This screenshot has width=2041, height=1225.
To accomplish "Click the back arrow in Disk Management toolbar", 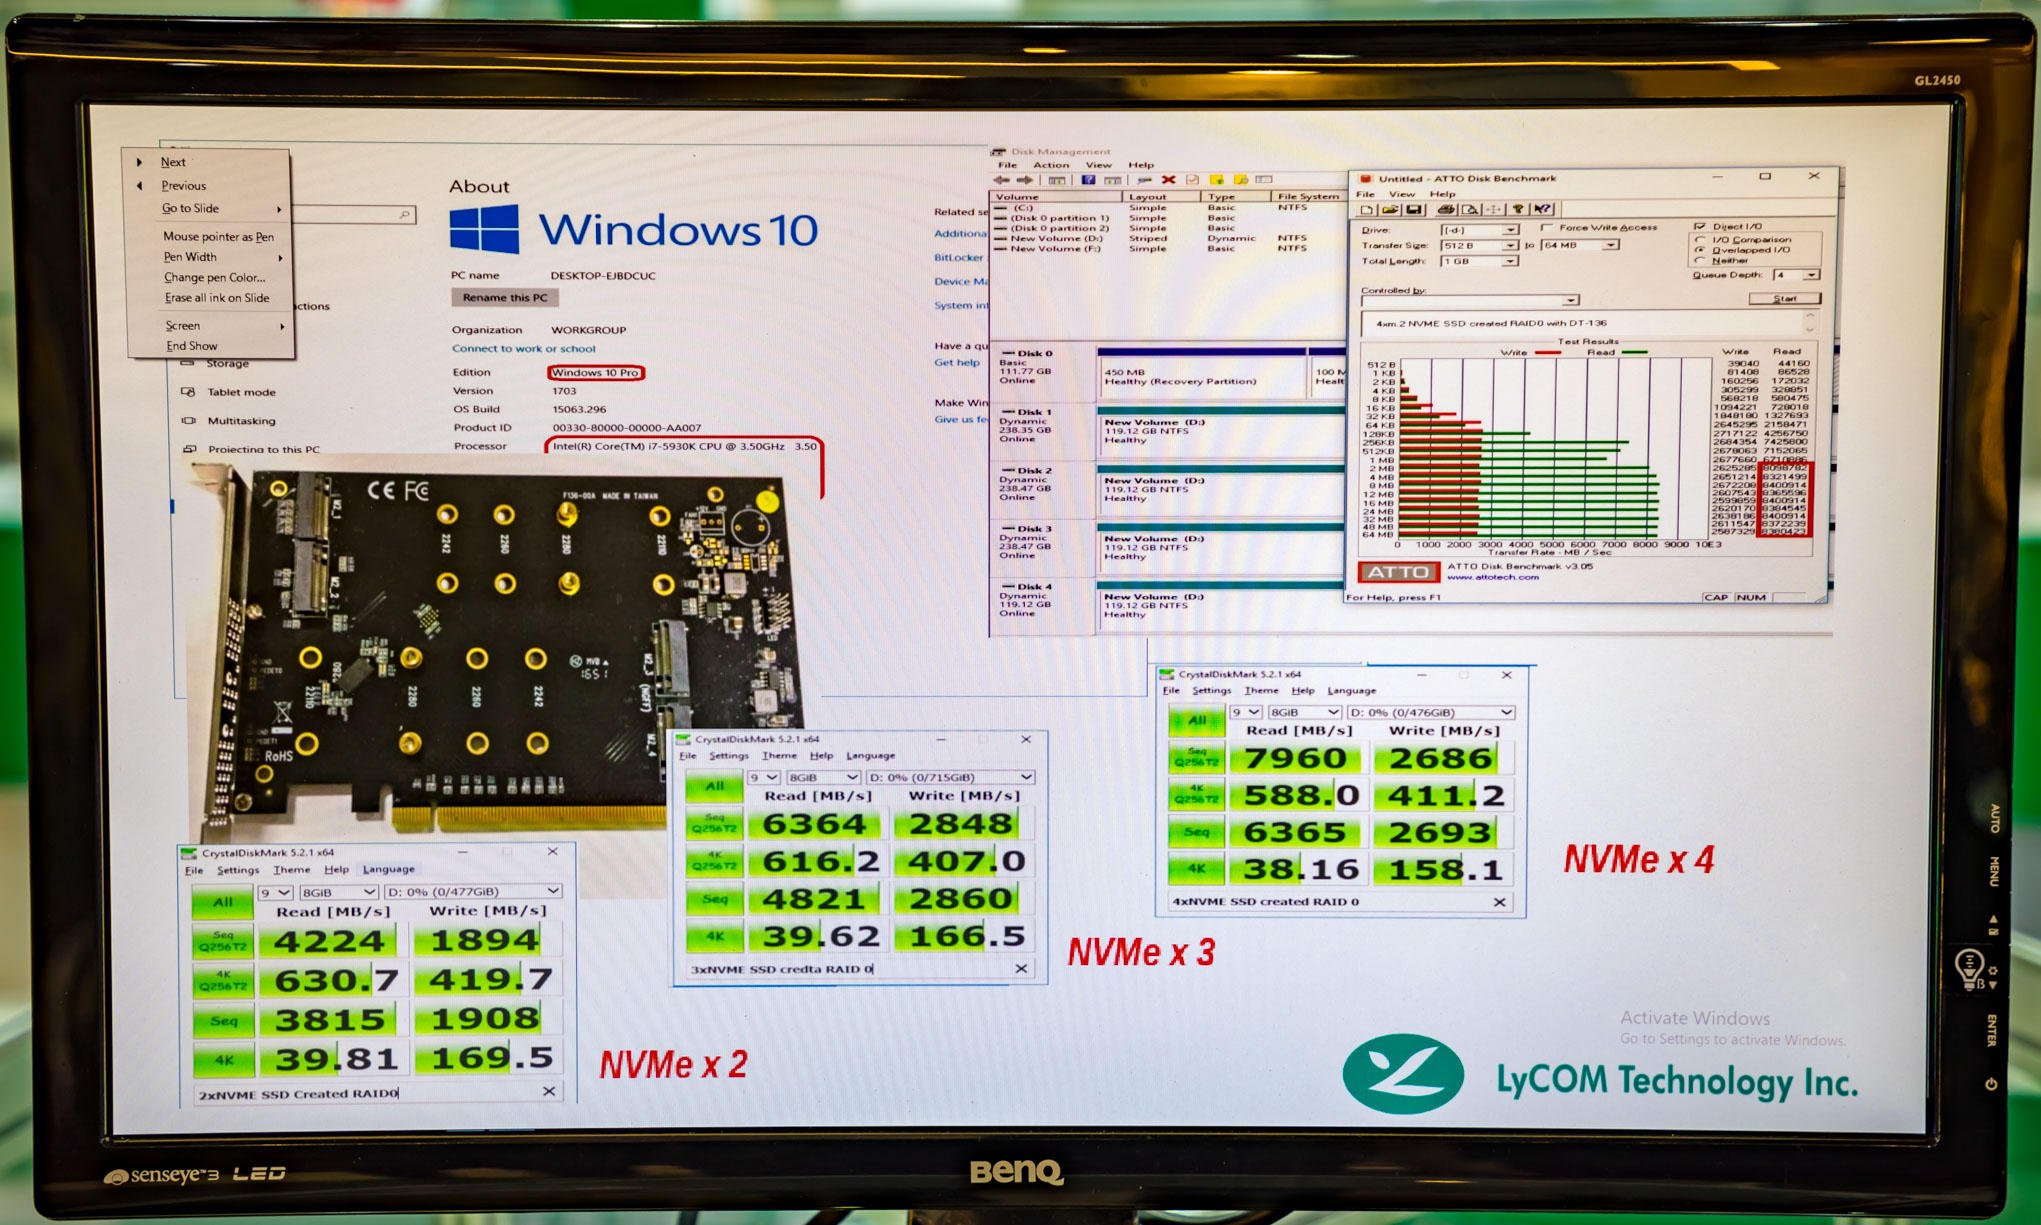I will [1002, 180].
